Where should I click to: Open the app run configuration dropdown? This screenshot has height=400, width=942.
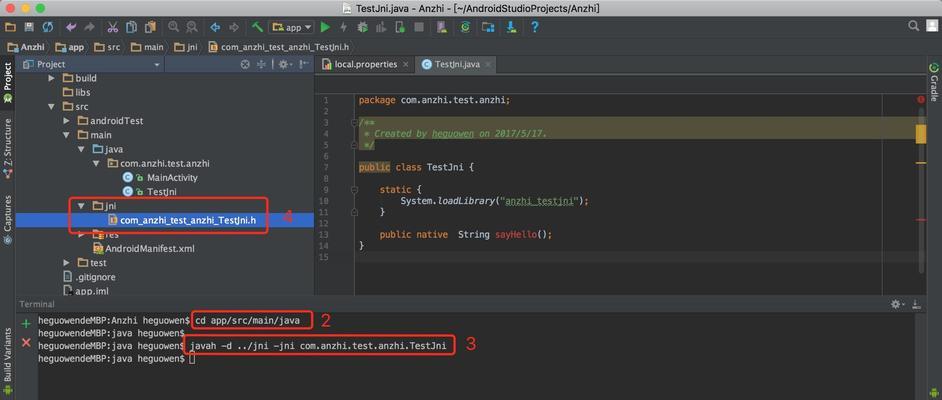[x=291, y=27]
